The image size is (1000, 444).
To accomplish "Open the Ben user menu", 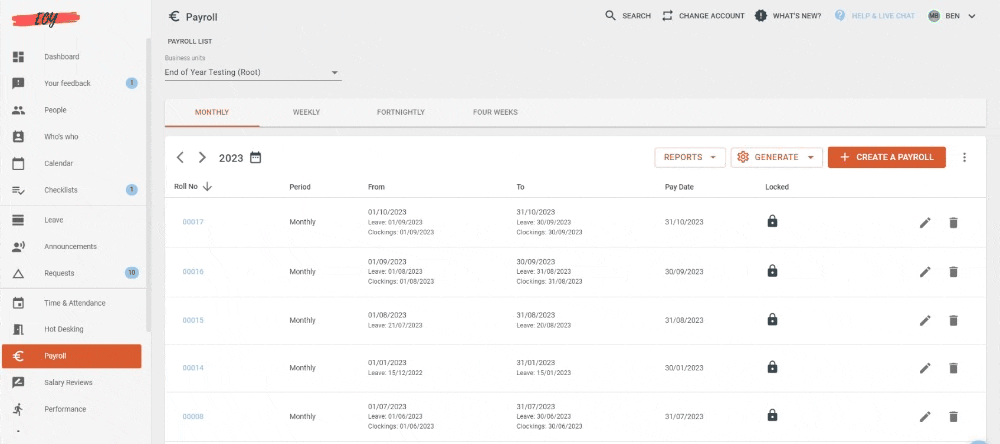I will (x=952, y=16).
